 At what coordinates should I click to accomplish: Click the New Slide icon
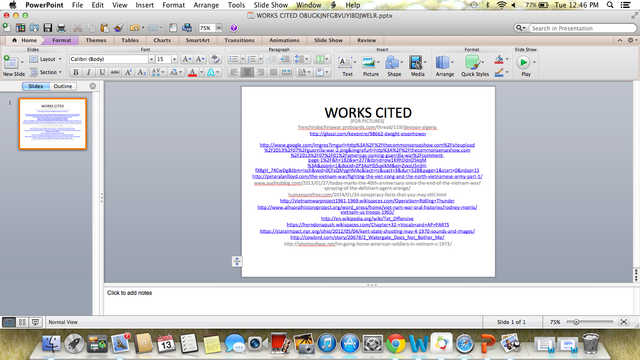coord(11,62)
